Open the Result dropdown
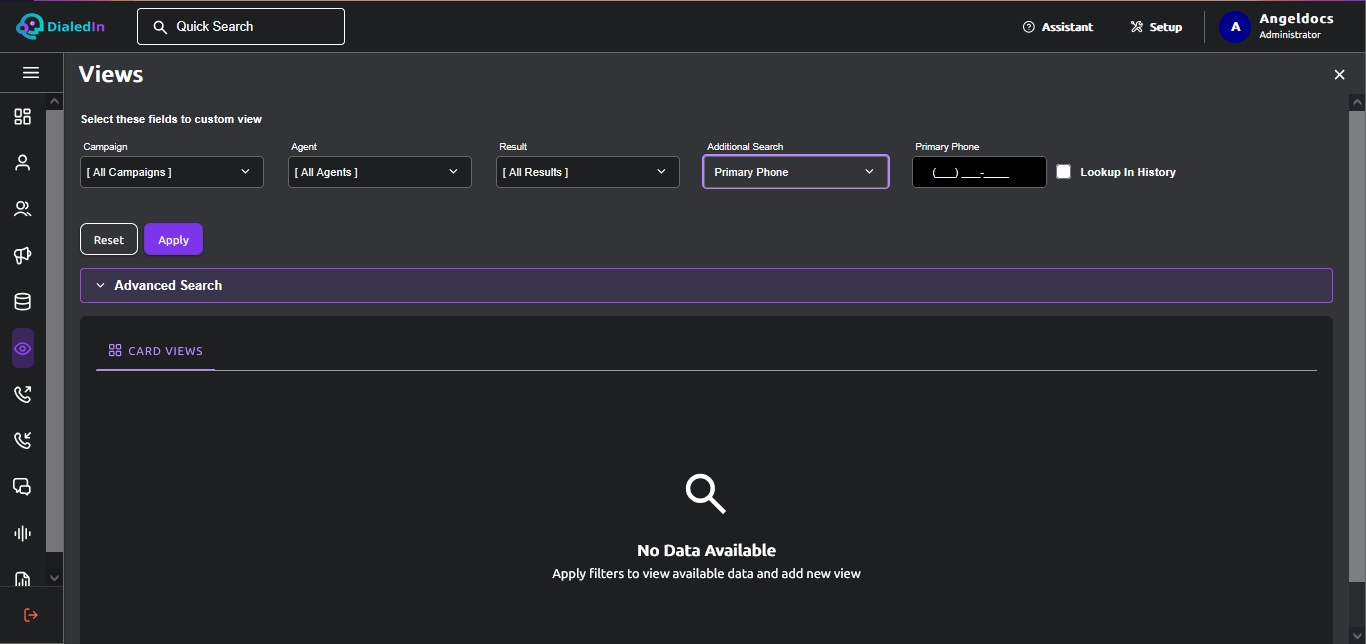1366x644 pixels. (x=588, y=172)
